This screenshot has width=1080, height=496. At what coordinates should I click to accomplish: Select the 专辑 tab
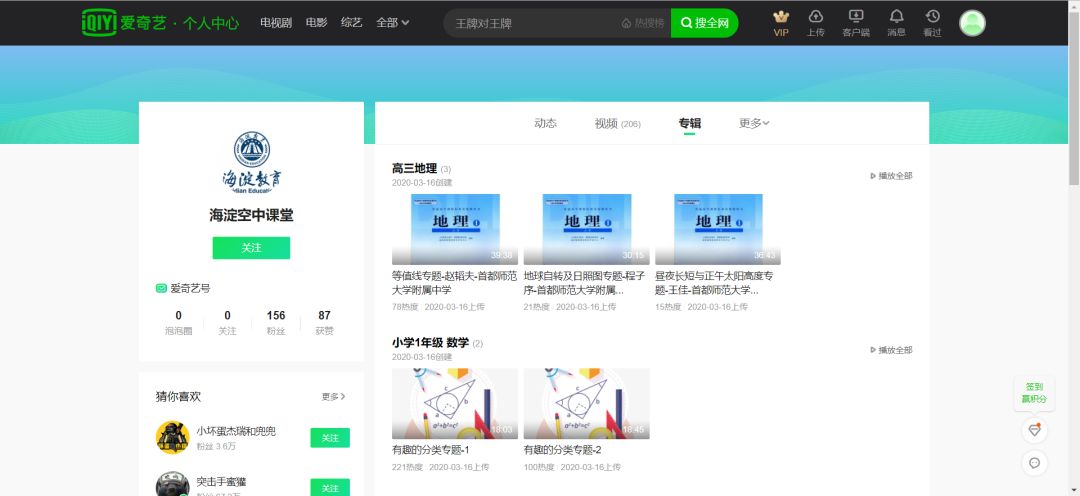coord(689,123)
